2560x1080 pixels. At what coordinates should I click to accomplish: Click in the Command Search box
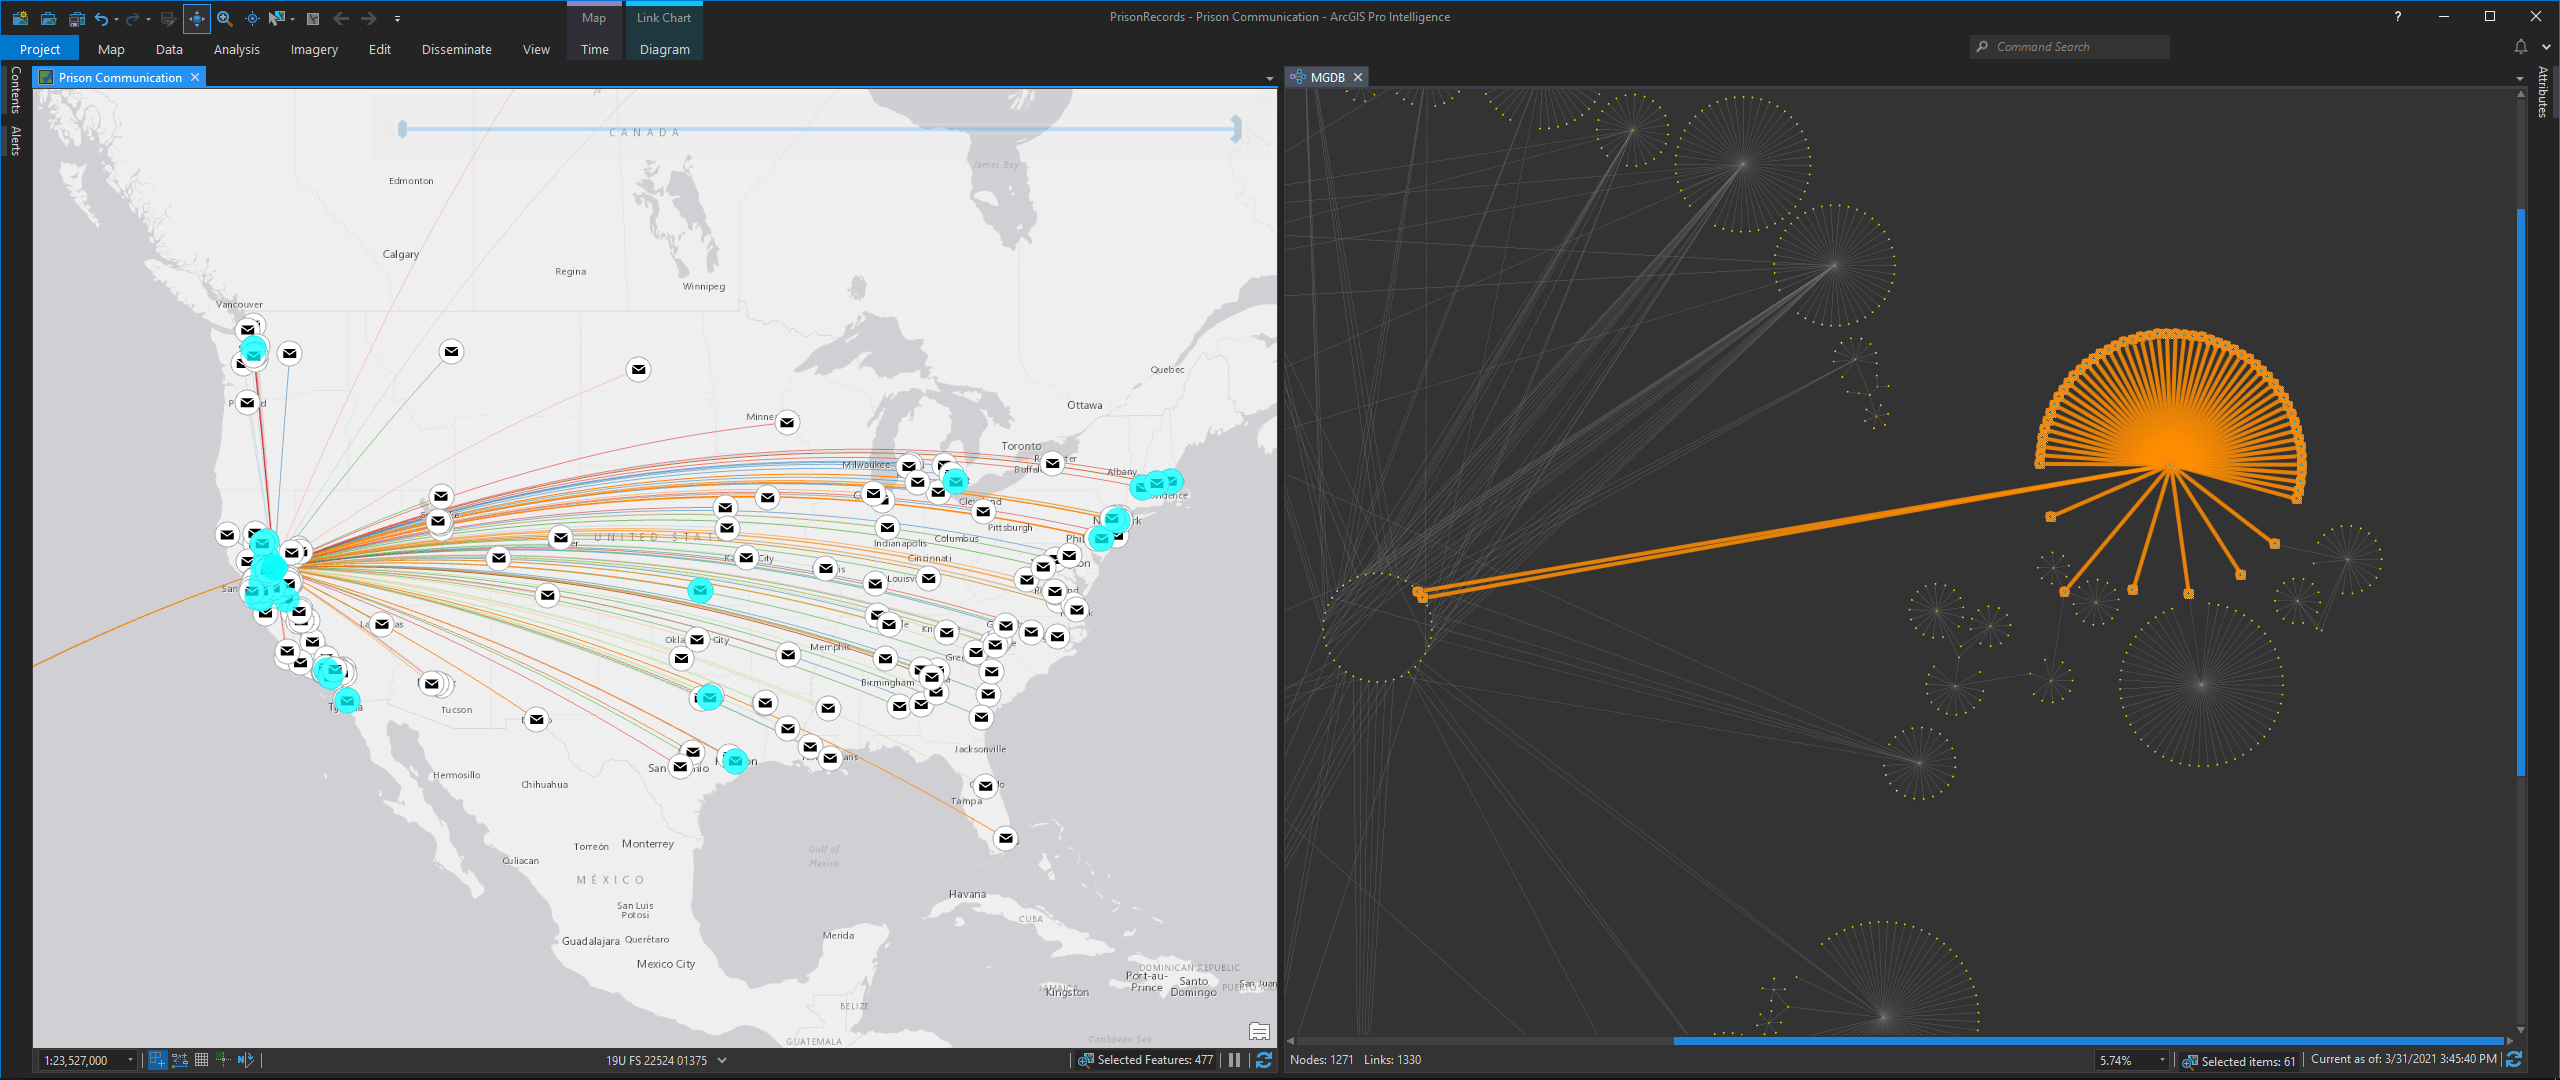pos(2070,47)
